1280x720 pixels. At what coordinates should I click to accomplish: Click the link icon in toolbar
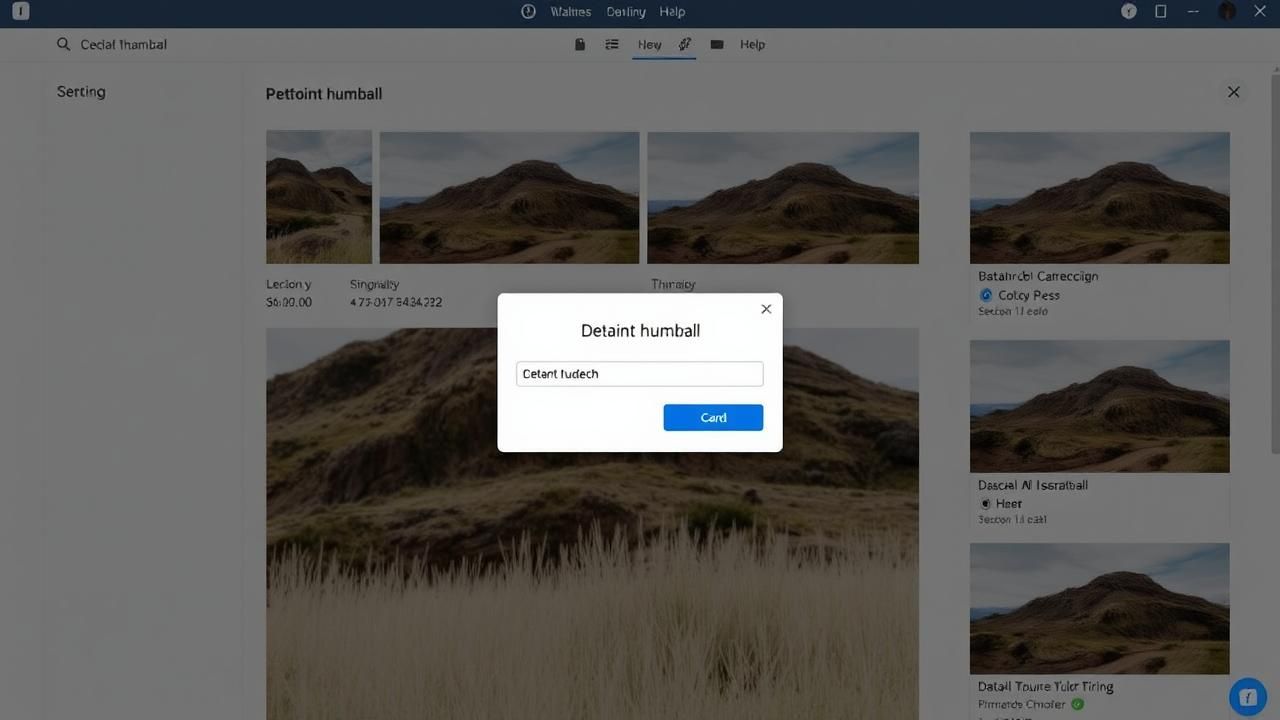click(x=685, y=44)
